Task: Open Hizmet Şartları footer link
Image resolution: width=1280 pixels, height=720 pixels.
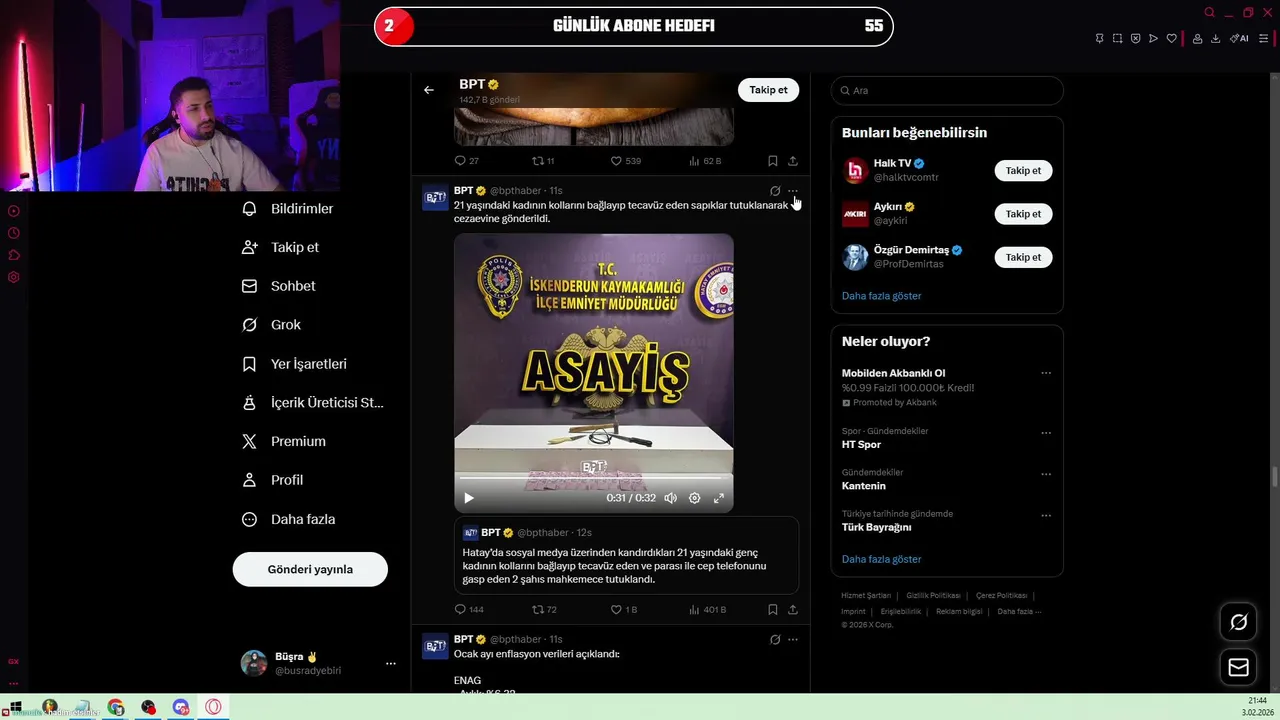Action: pos(866,595)
